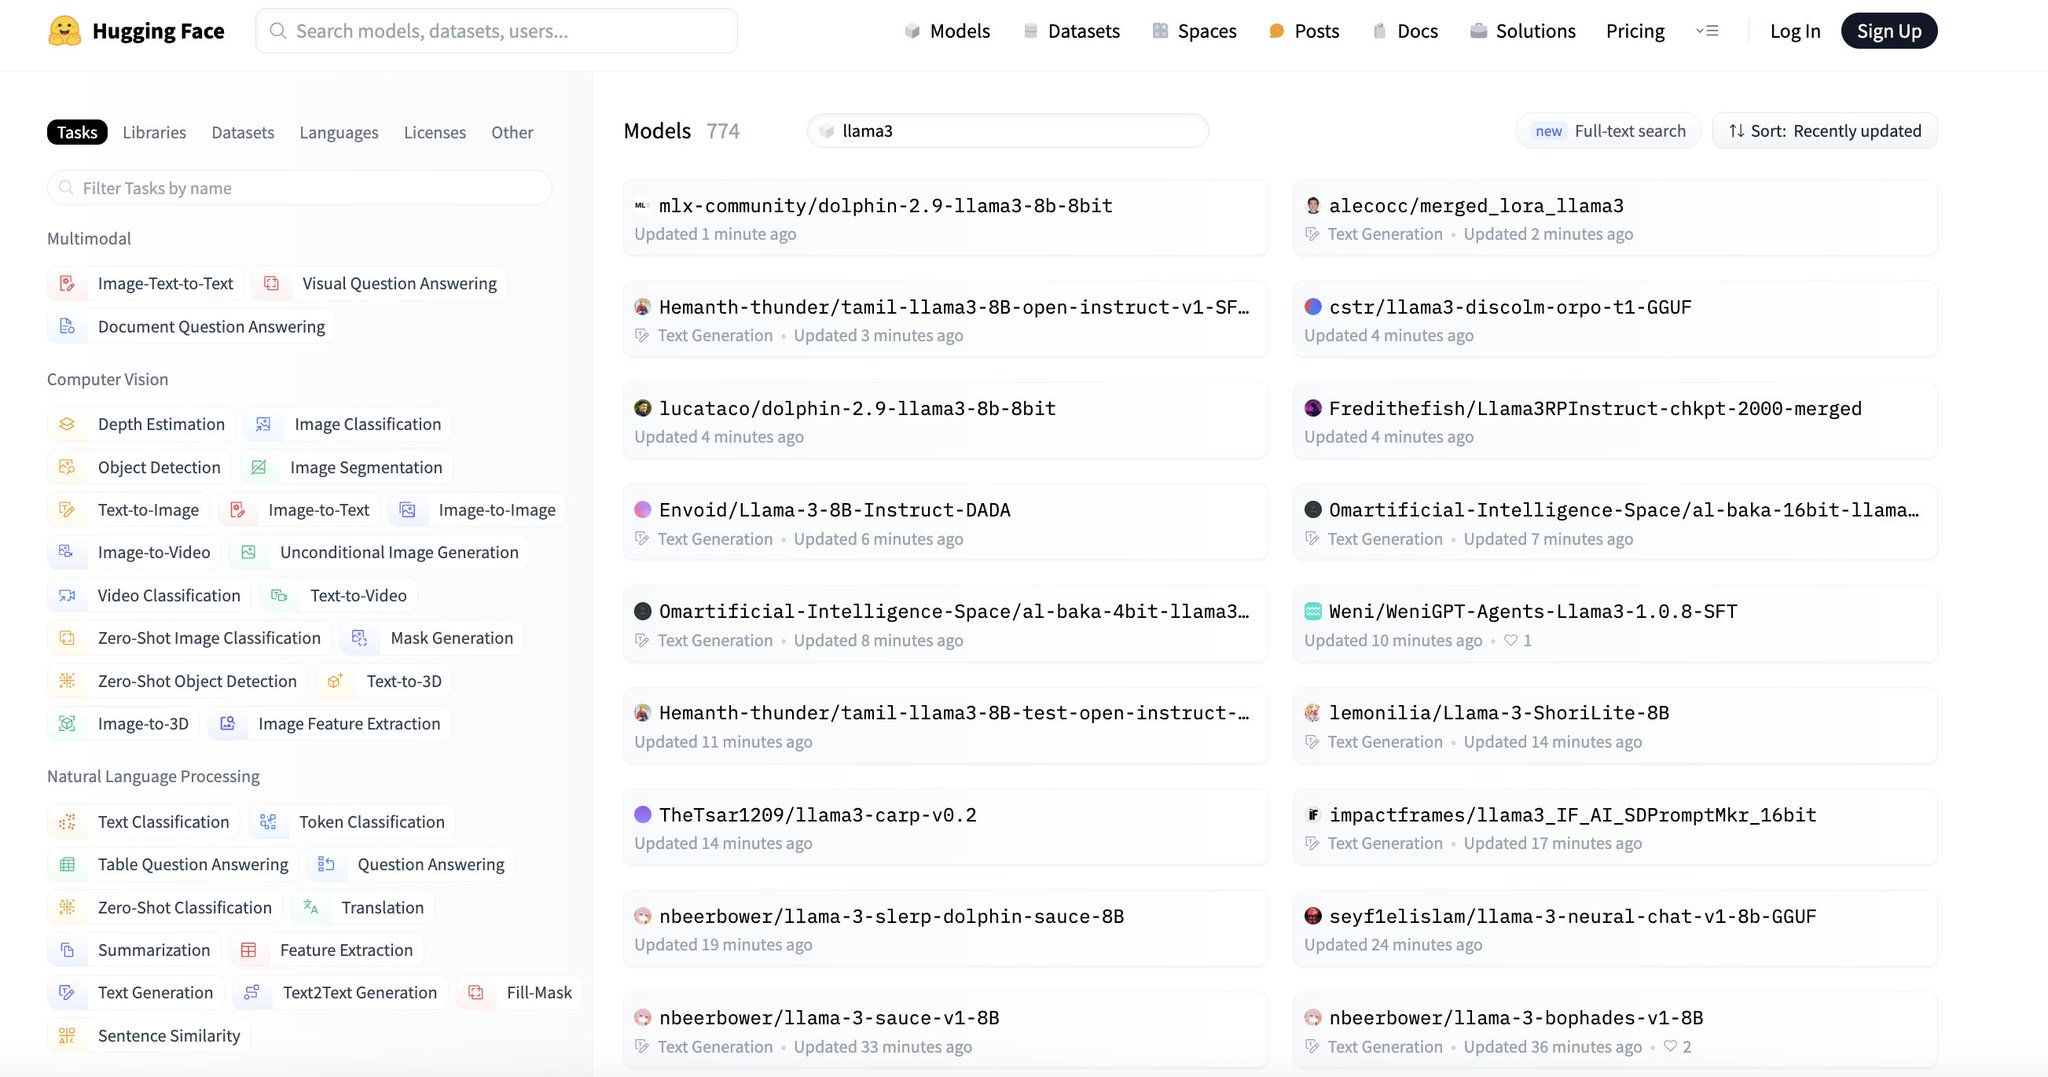Open Spaces in the top navigation
Screen dimensions: 2048x1077
tap(1194, 31)
